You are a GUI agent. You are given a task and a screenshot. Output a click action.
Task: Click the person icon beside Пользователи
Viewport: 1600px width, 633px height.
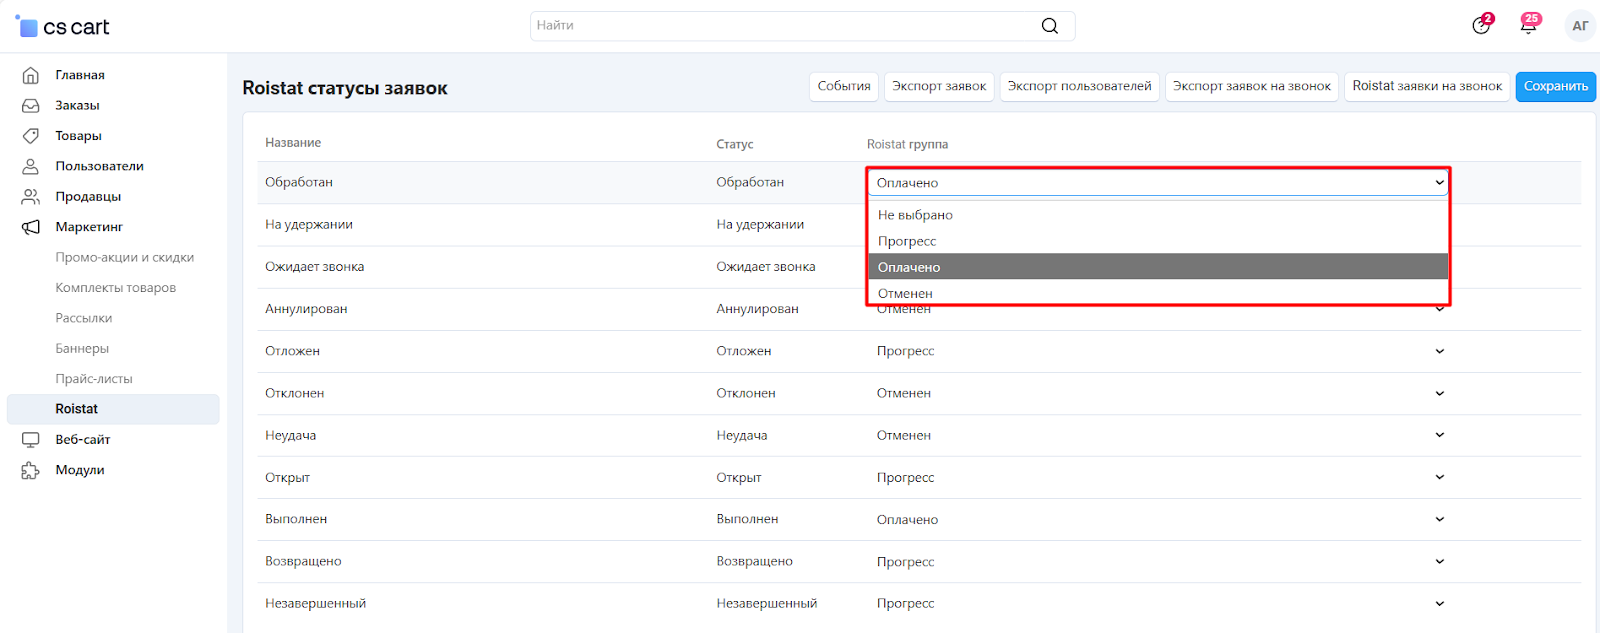pos(31,166)
